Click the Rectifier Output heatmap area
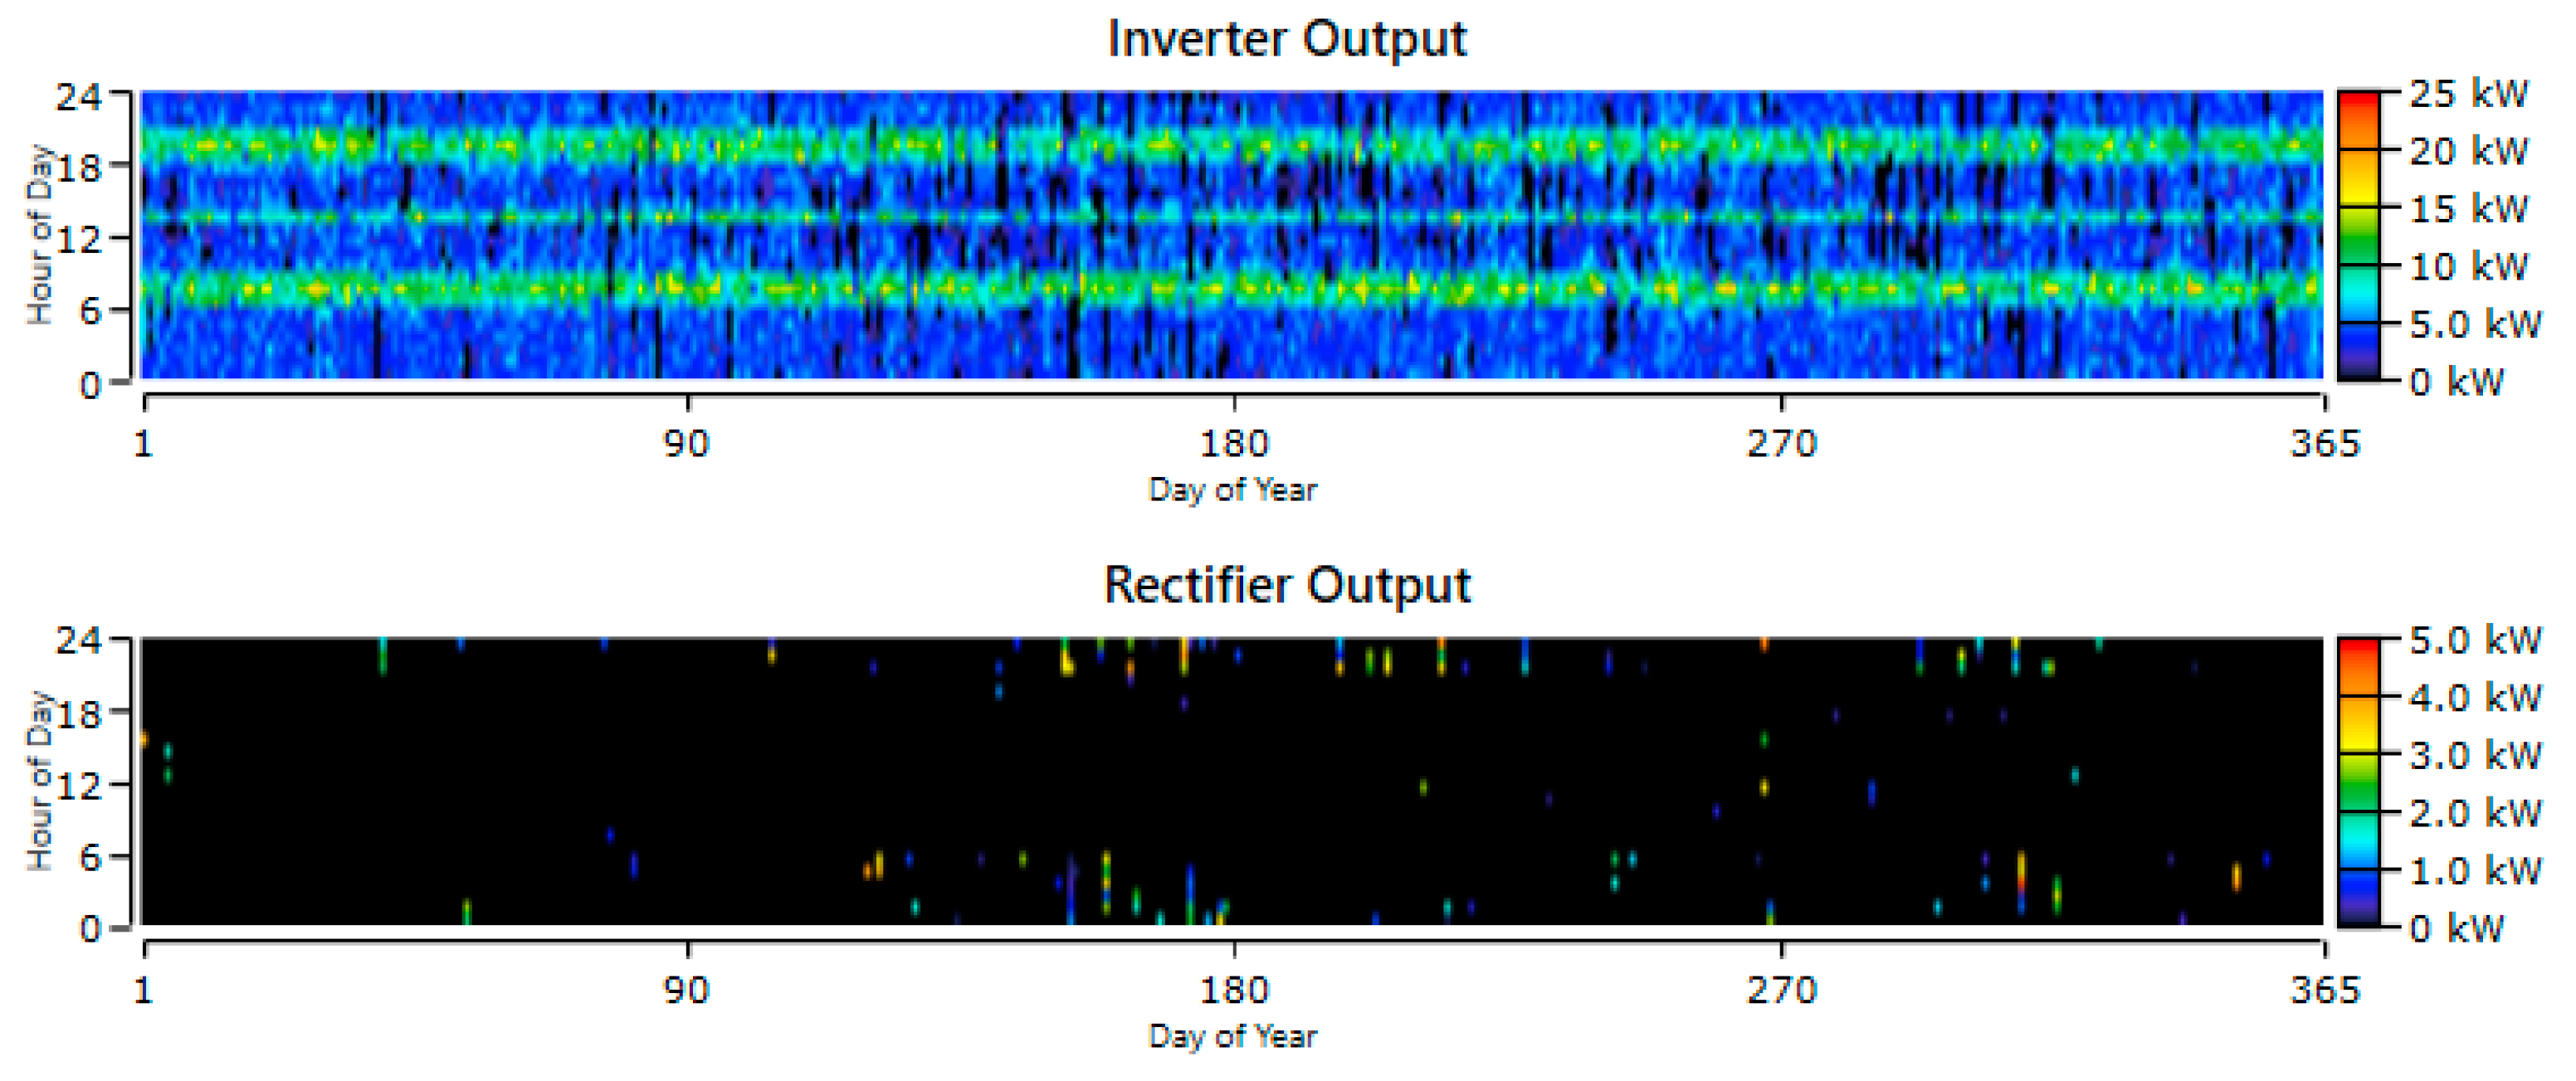 pos(1230,781)
